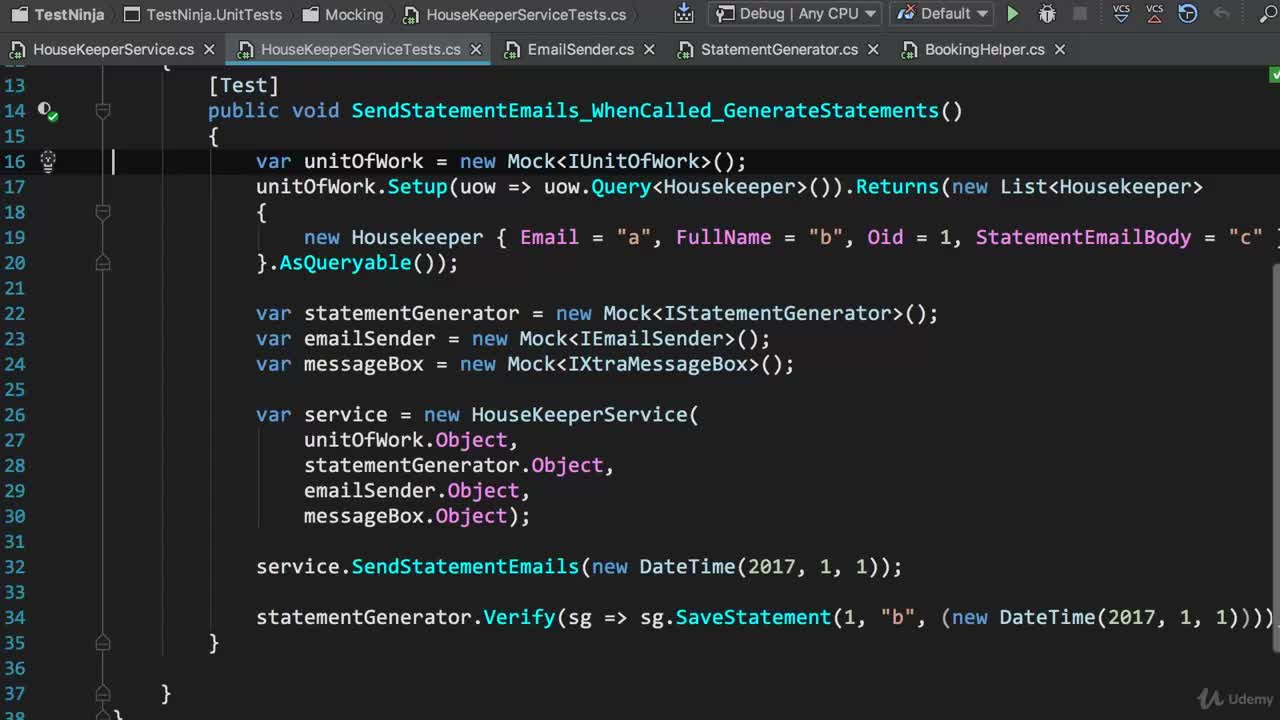The width and height of the screenshot is (1280, 720).
Task: Click test passed gutter icon on line 14
Action: (x=47, y=112)
